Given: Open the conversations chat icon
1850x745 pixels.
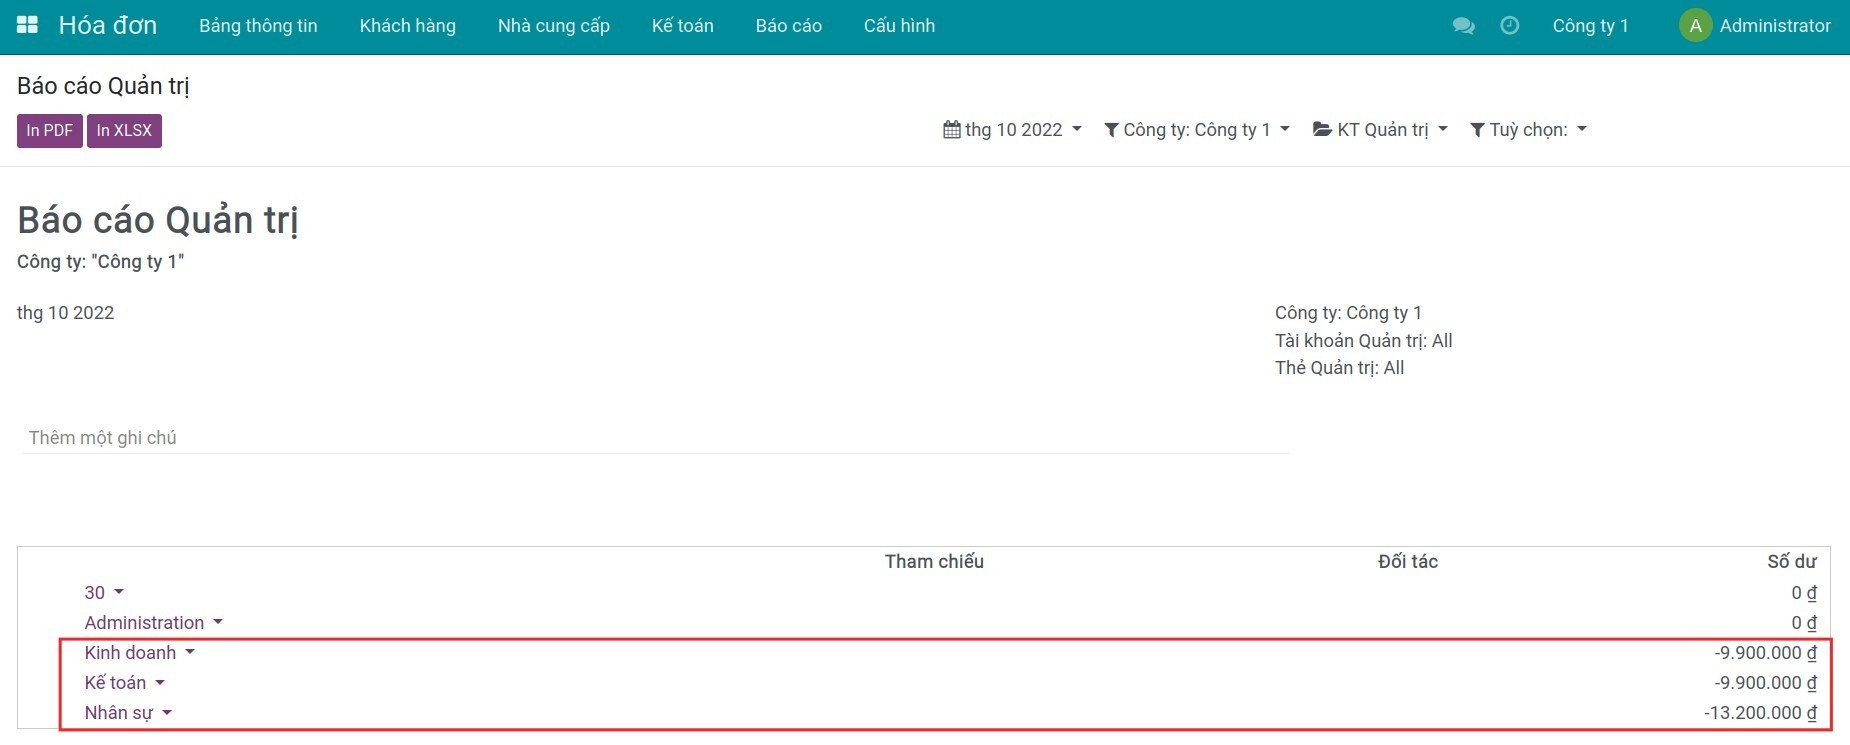Looking at the screenshot, I should [x=1463, y=26].
